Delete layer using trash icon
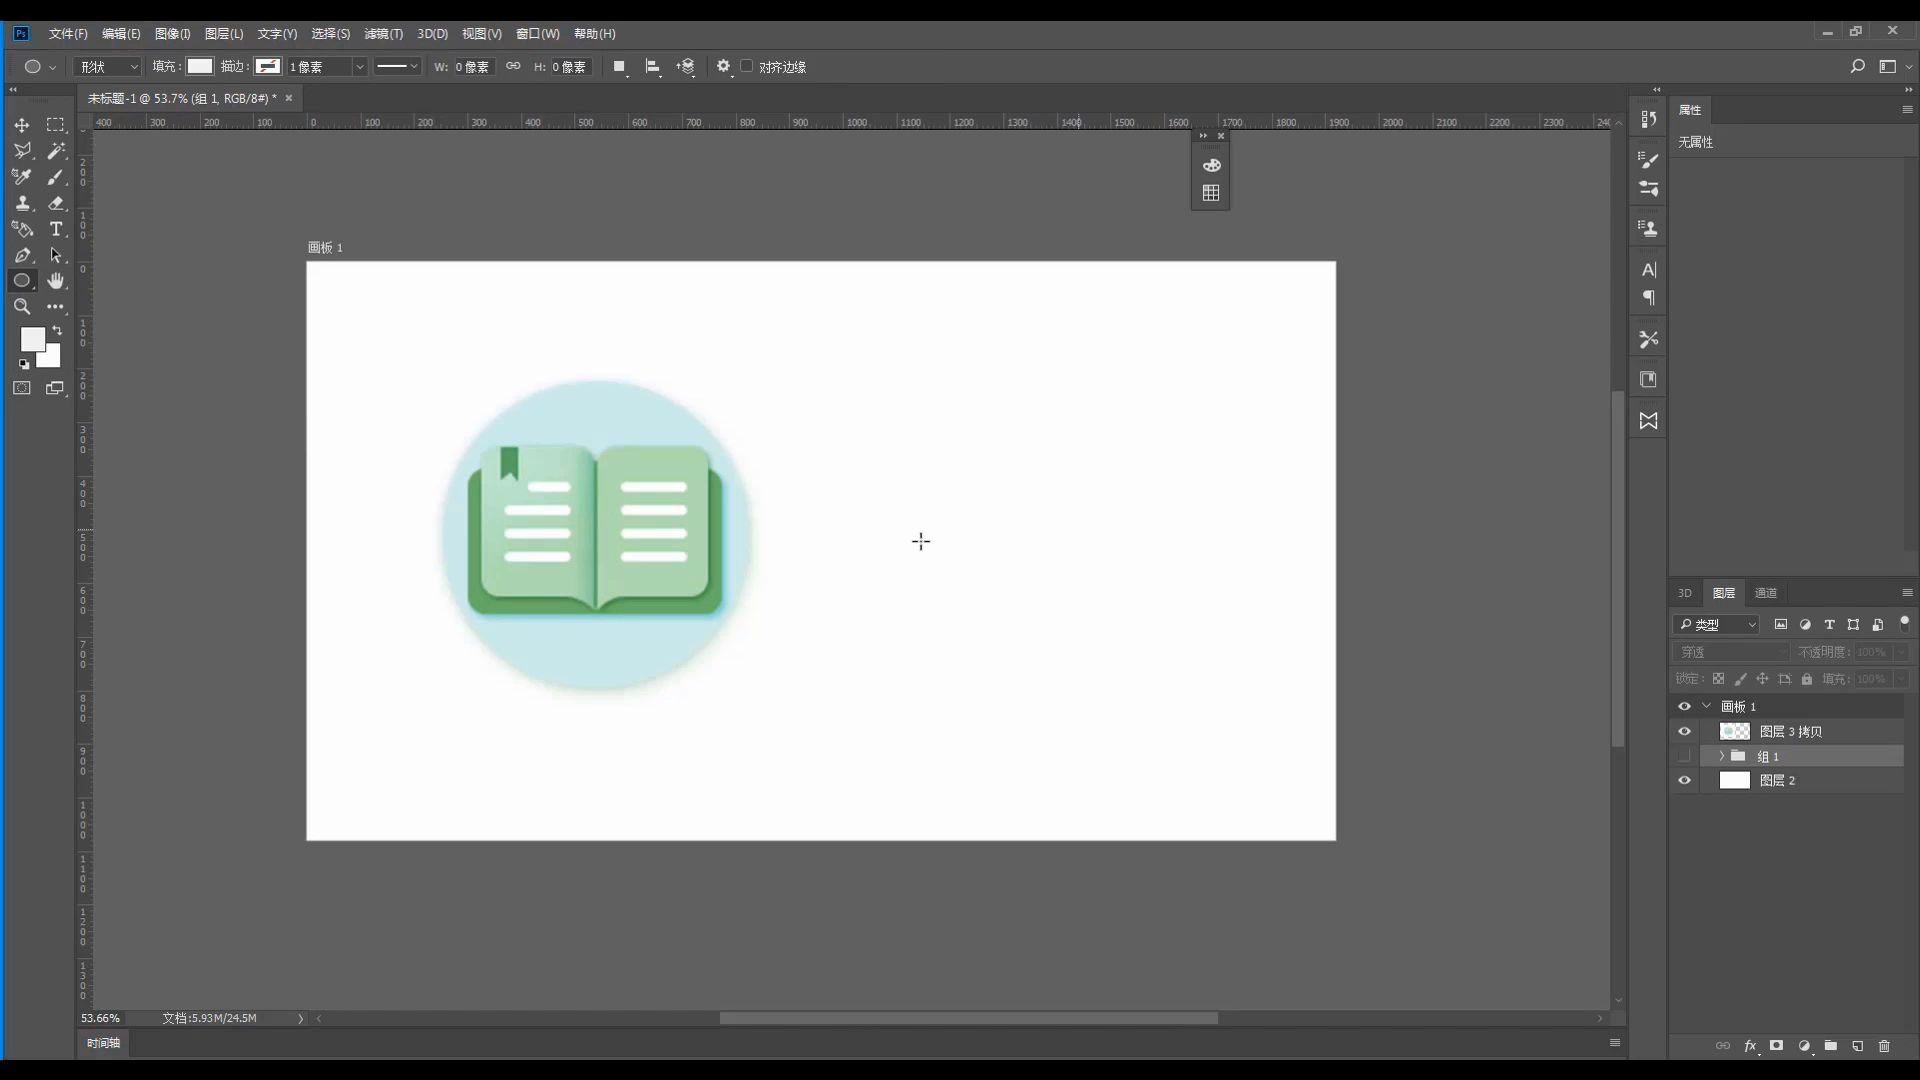1920x1080 pixels. (x=1884, y=1046)
